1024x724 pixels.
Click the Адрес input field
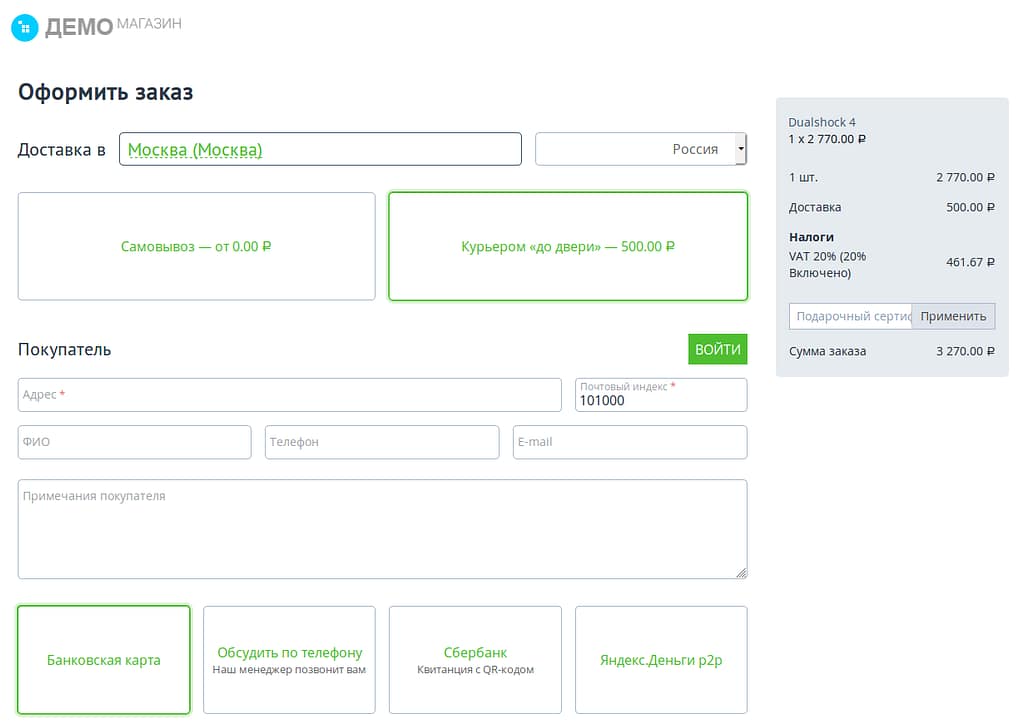tap(289, 395)
